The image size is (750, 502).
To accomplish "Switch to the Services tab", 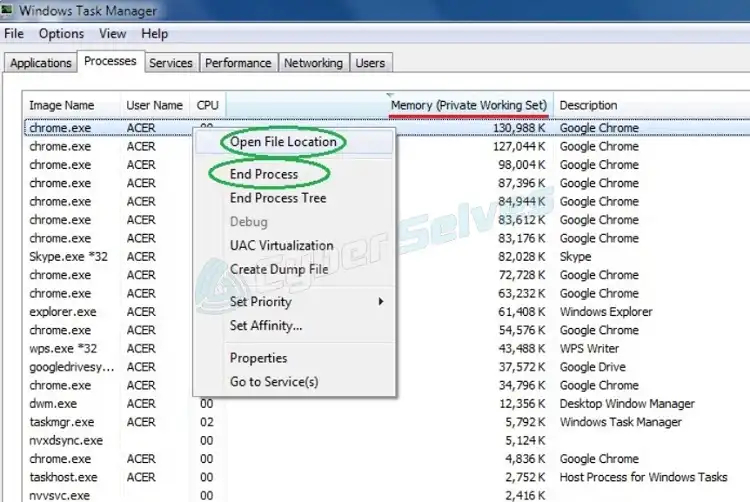I will 171,63.
